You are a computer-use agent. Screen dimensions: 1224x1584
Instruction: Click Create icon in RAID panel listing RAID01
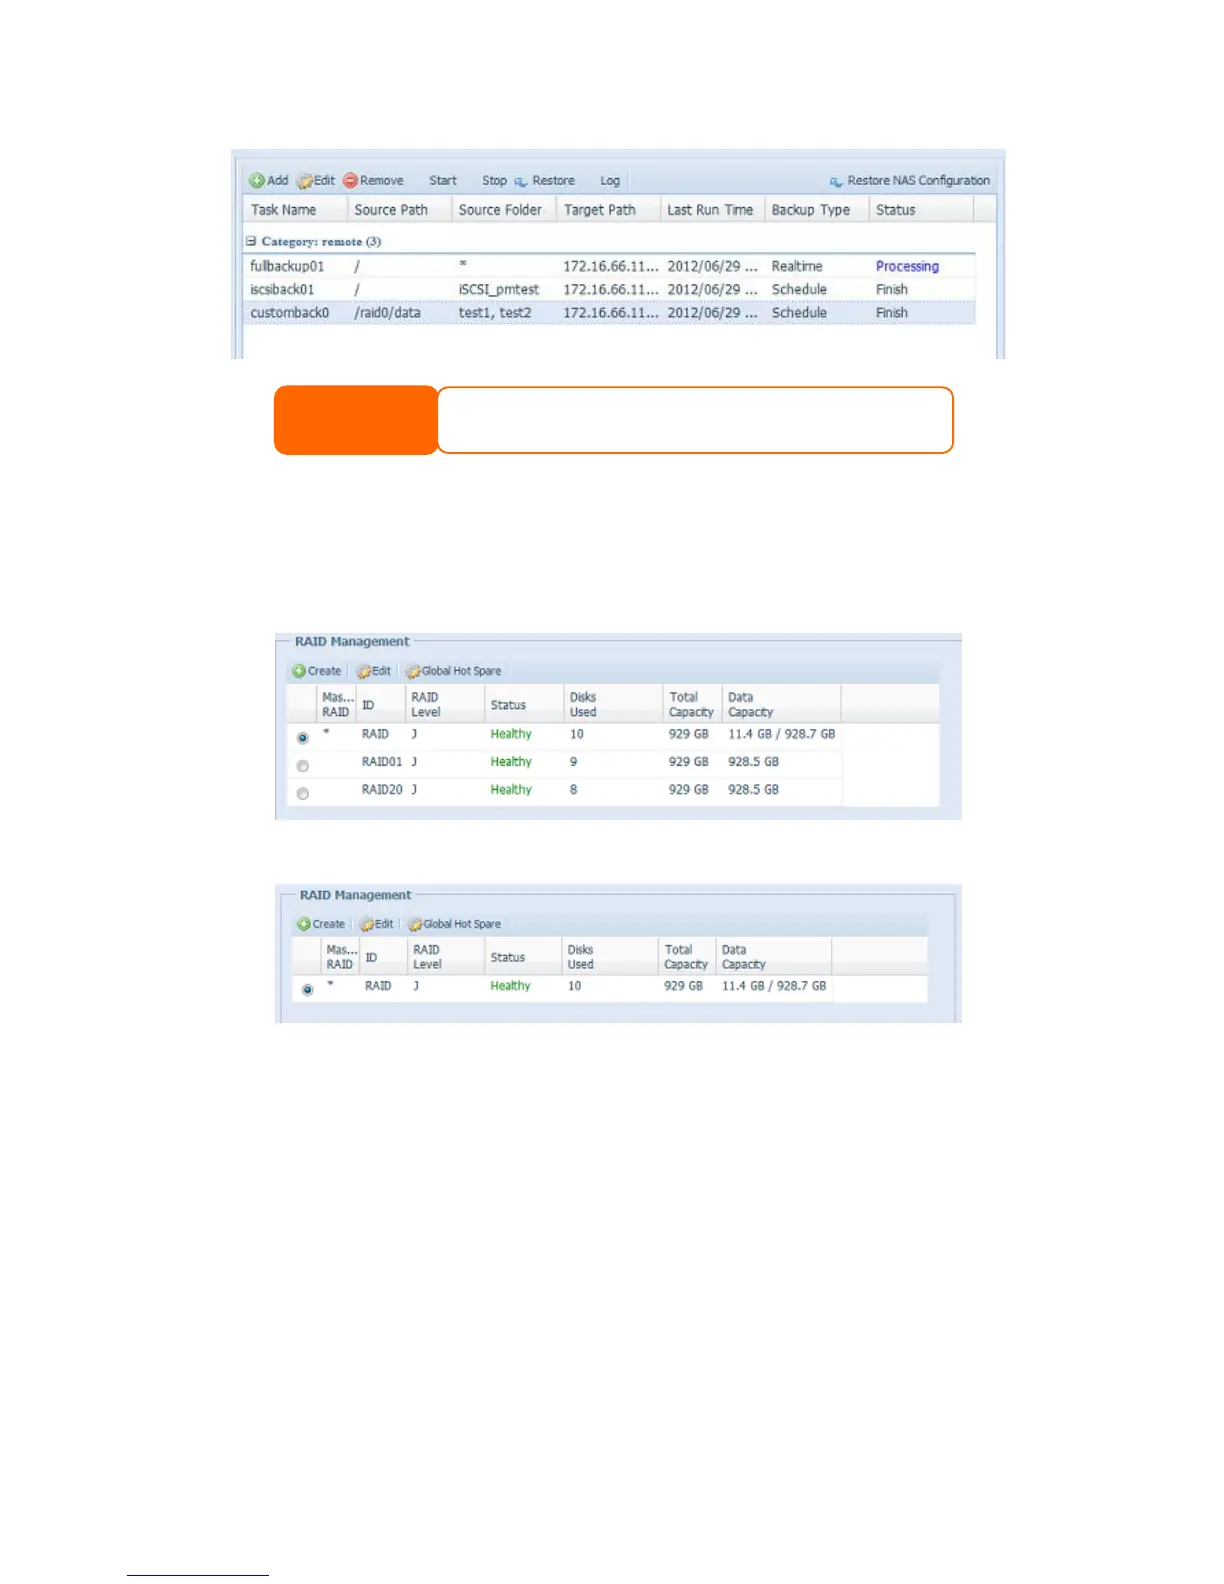click(x=299, y=671)
